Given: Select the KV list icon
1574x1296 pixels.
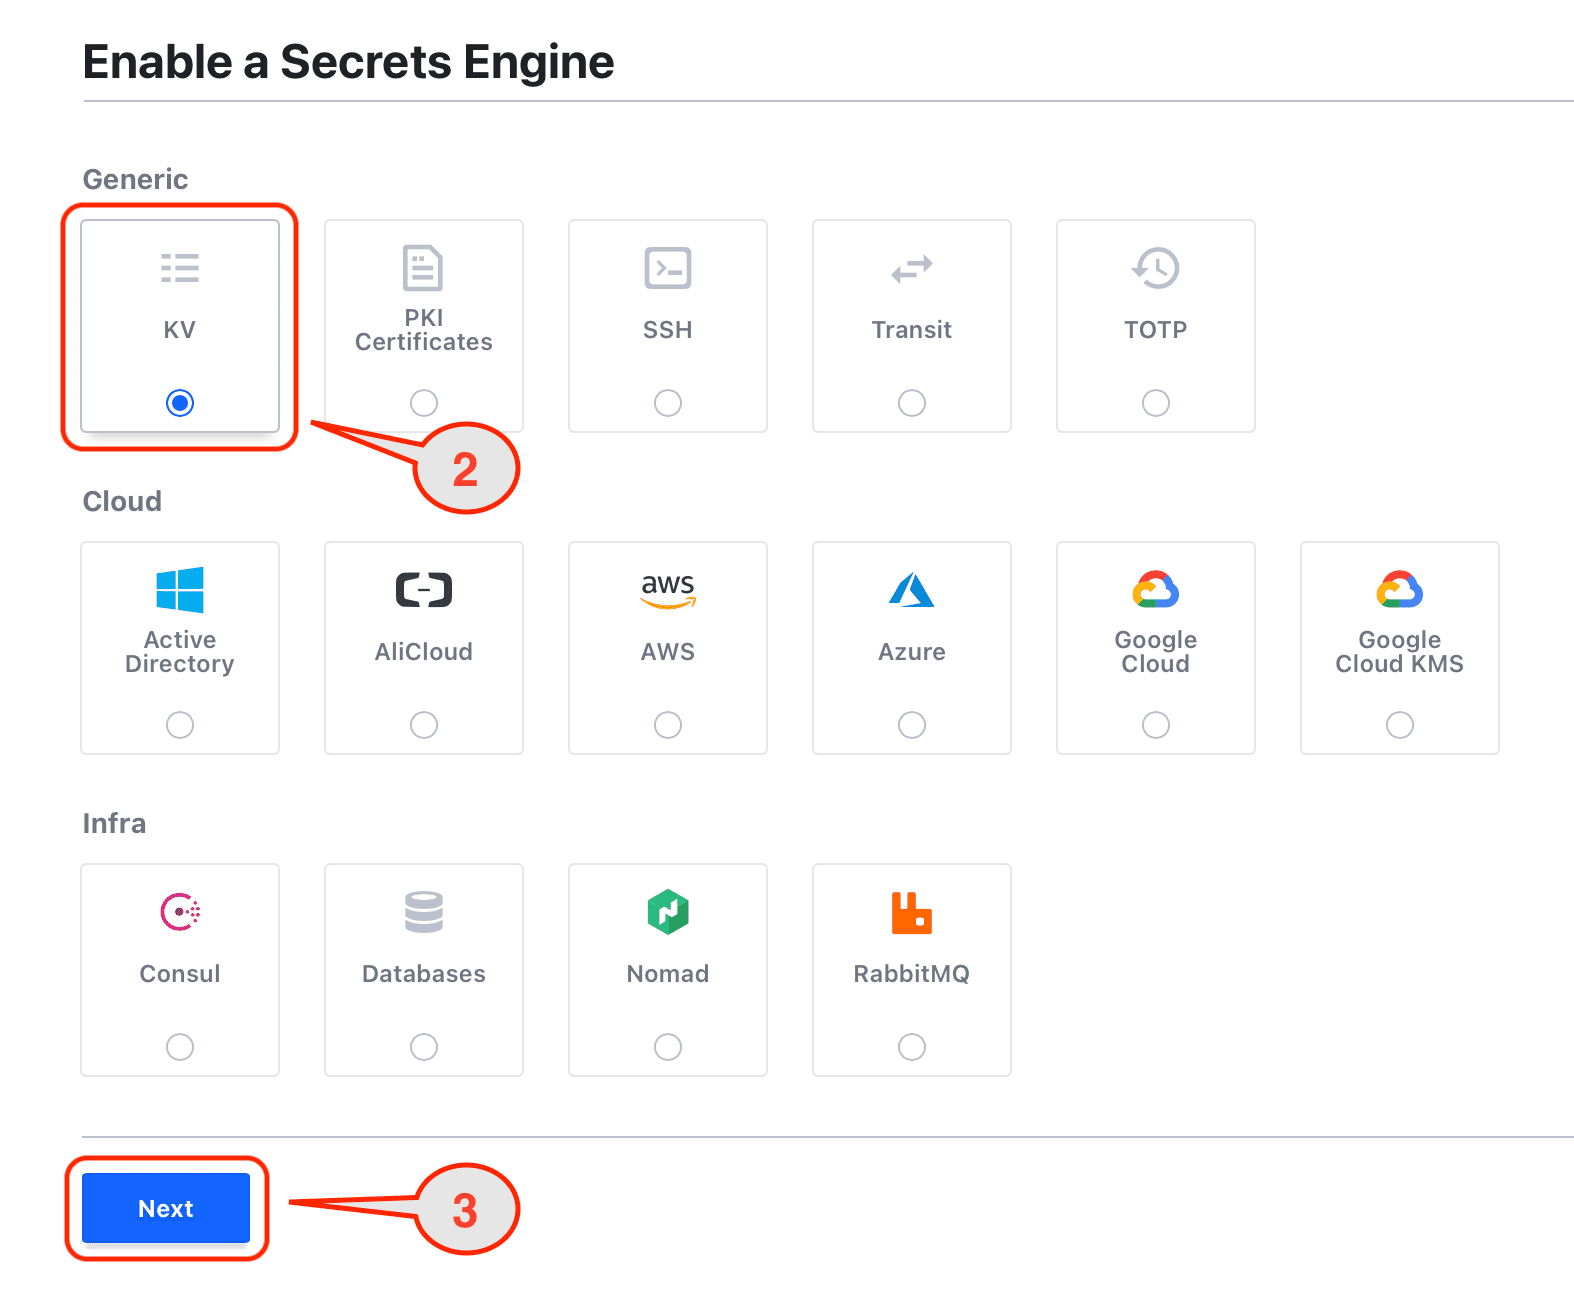Looking at the screenshot, I should click(x=179, y=267).
